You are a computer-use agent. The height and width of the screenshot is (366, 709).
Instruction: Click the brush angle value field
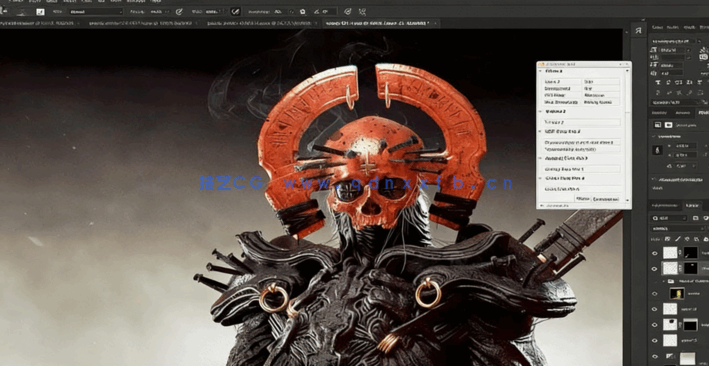click(x=329, y=12)
